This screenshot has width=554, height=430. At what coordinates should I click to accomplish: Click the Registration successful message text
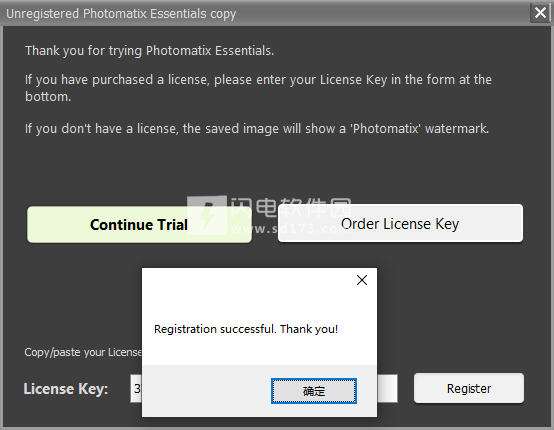(246, 329)
